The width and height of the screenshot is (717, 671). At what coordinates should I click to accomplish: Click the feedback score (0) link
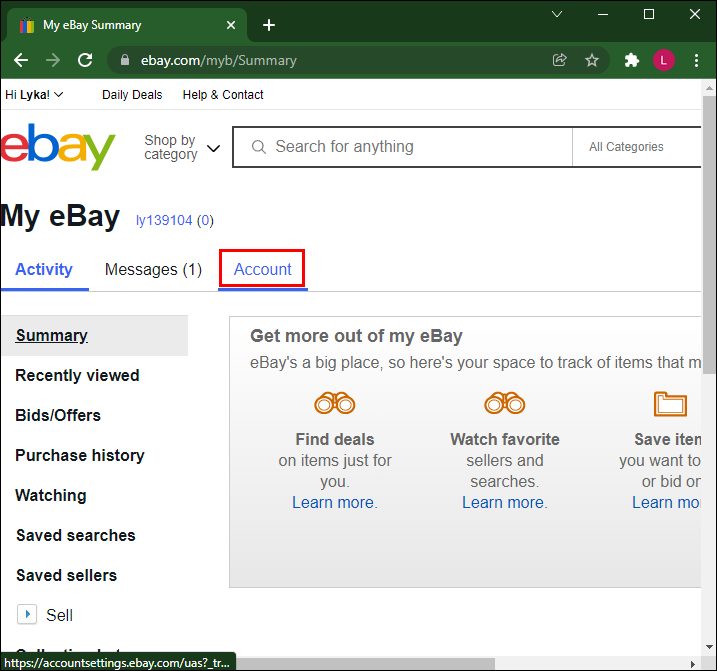[205, 220]
